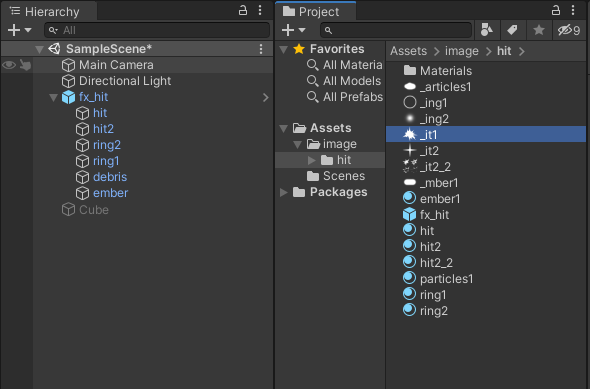590x389 pixels.
Task: Collapse the image folder
Action: tap(298, 144)
